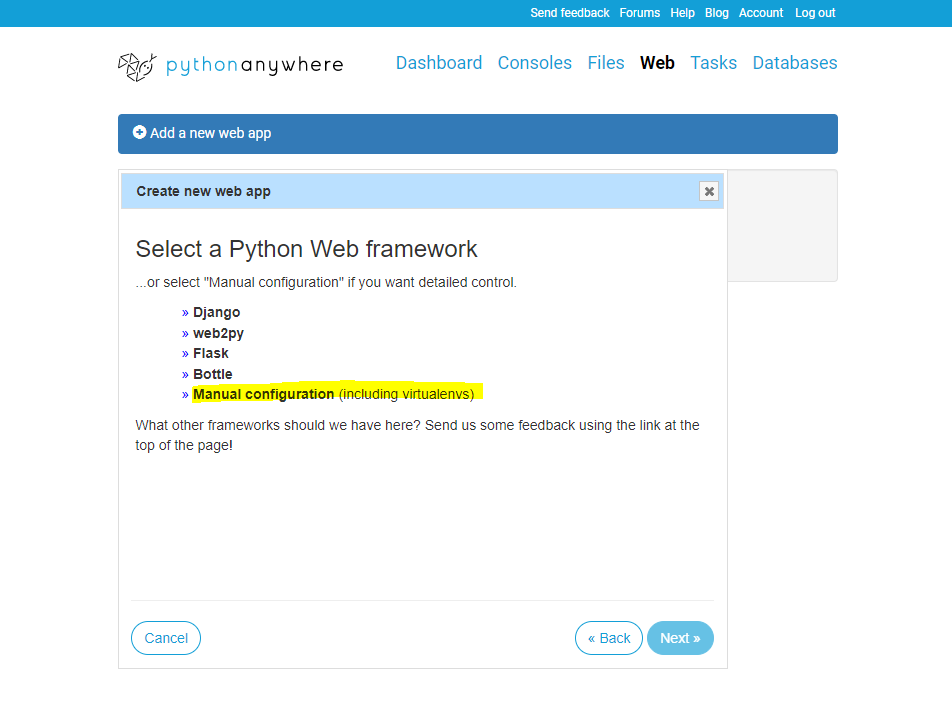The width and height of the screenshot is (952, 722).
Task: Click the Cancel button
Action: [x=166, y=638]
